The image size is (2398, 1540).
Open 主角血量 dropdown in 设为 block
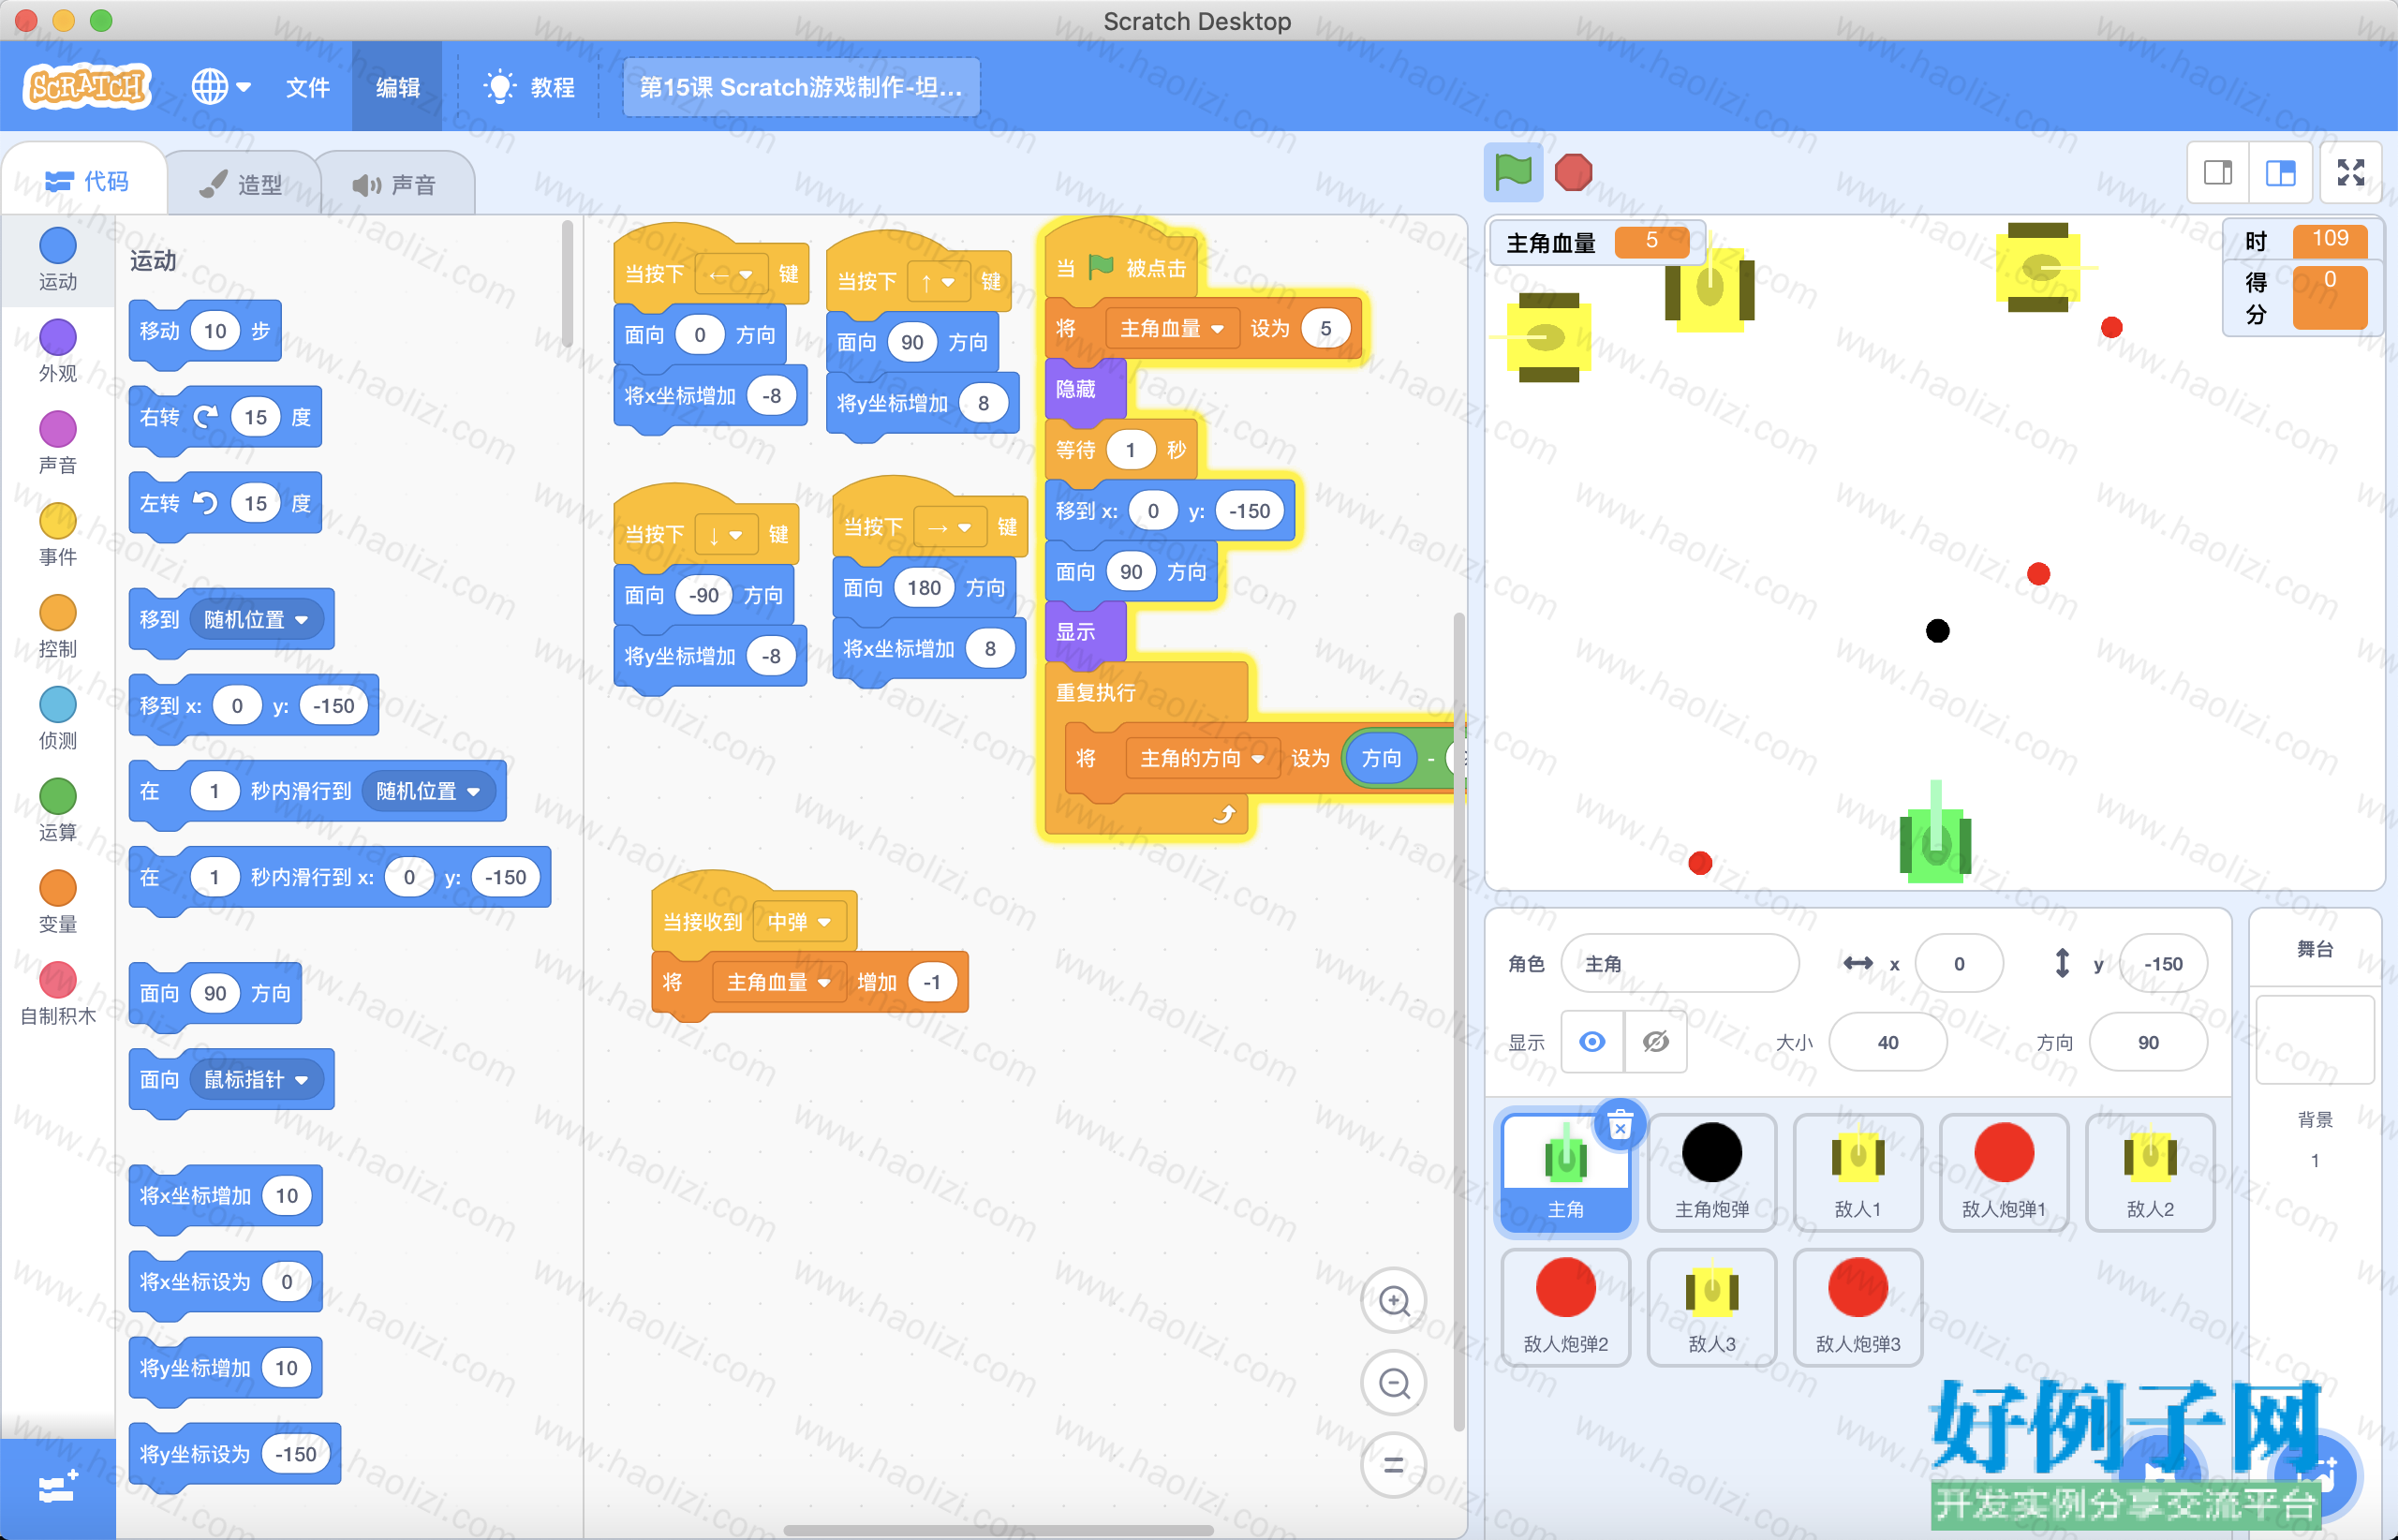[x=1172, y=329]
